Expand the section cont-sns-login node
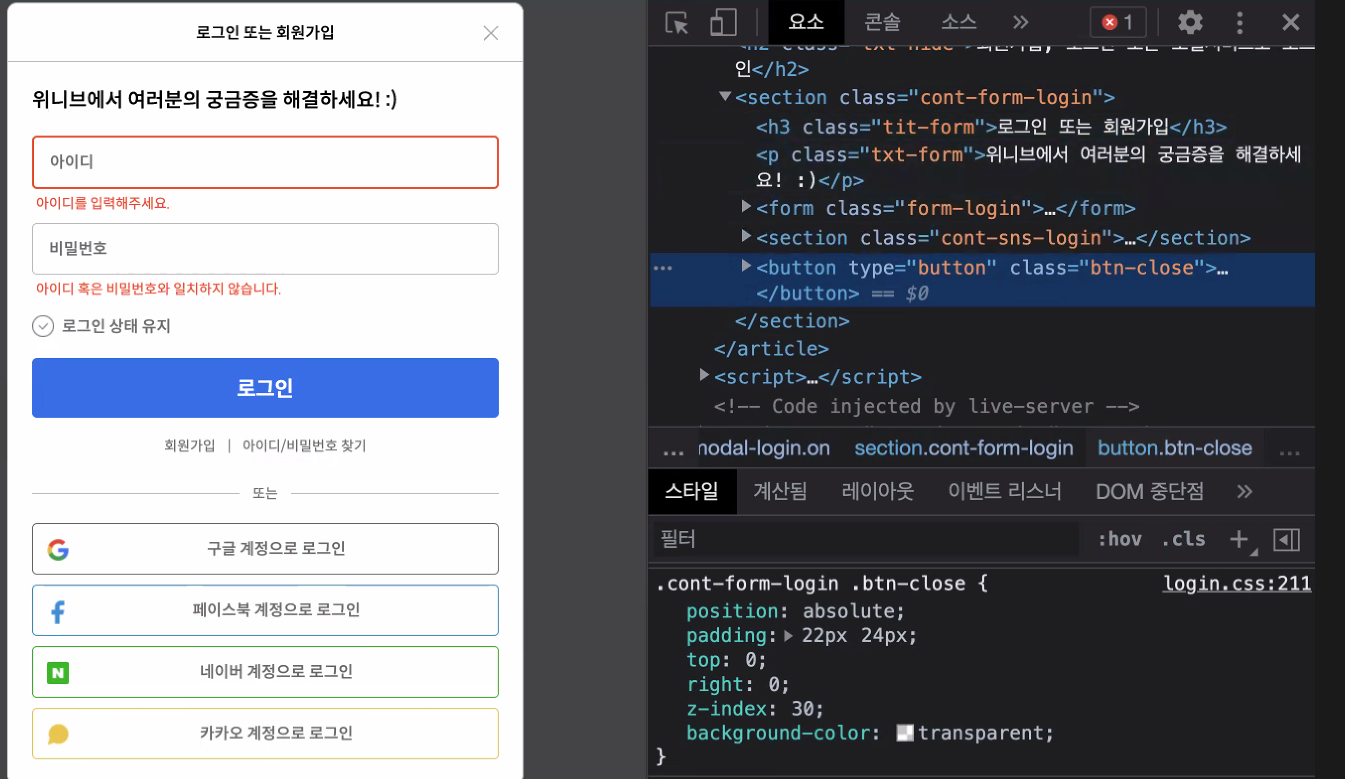 point(746,236)
